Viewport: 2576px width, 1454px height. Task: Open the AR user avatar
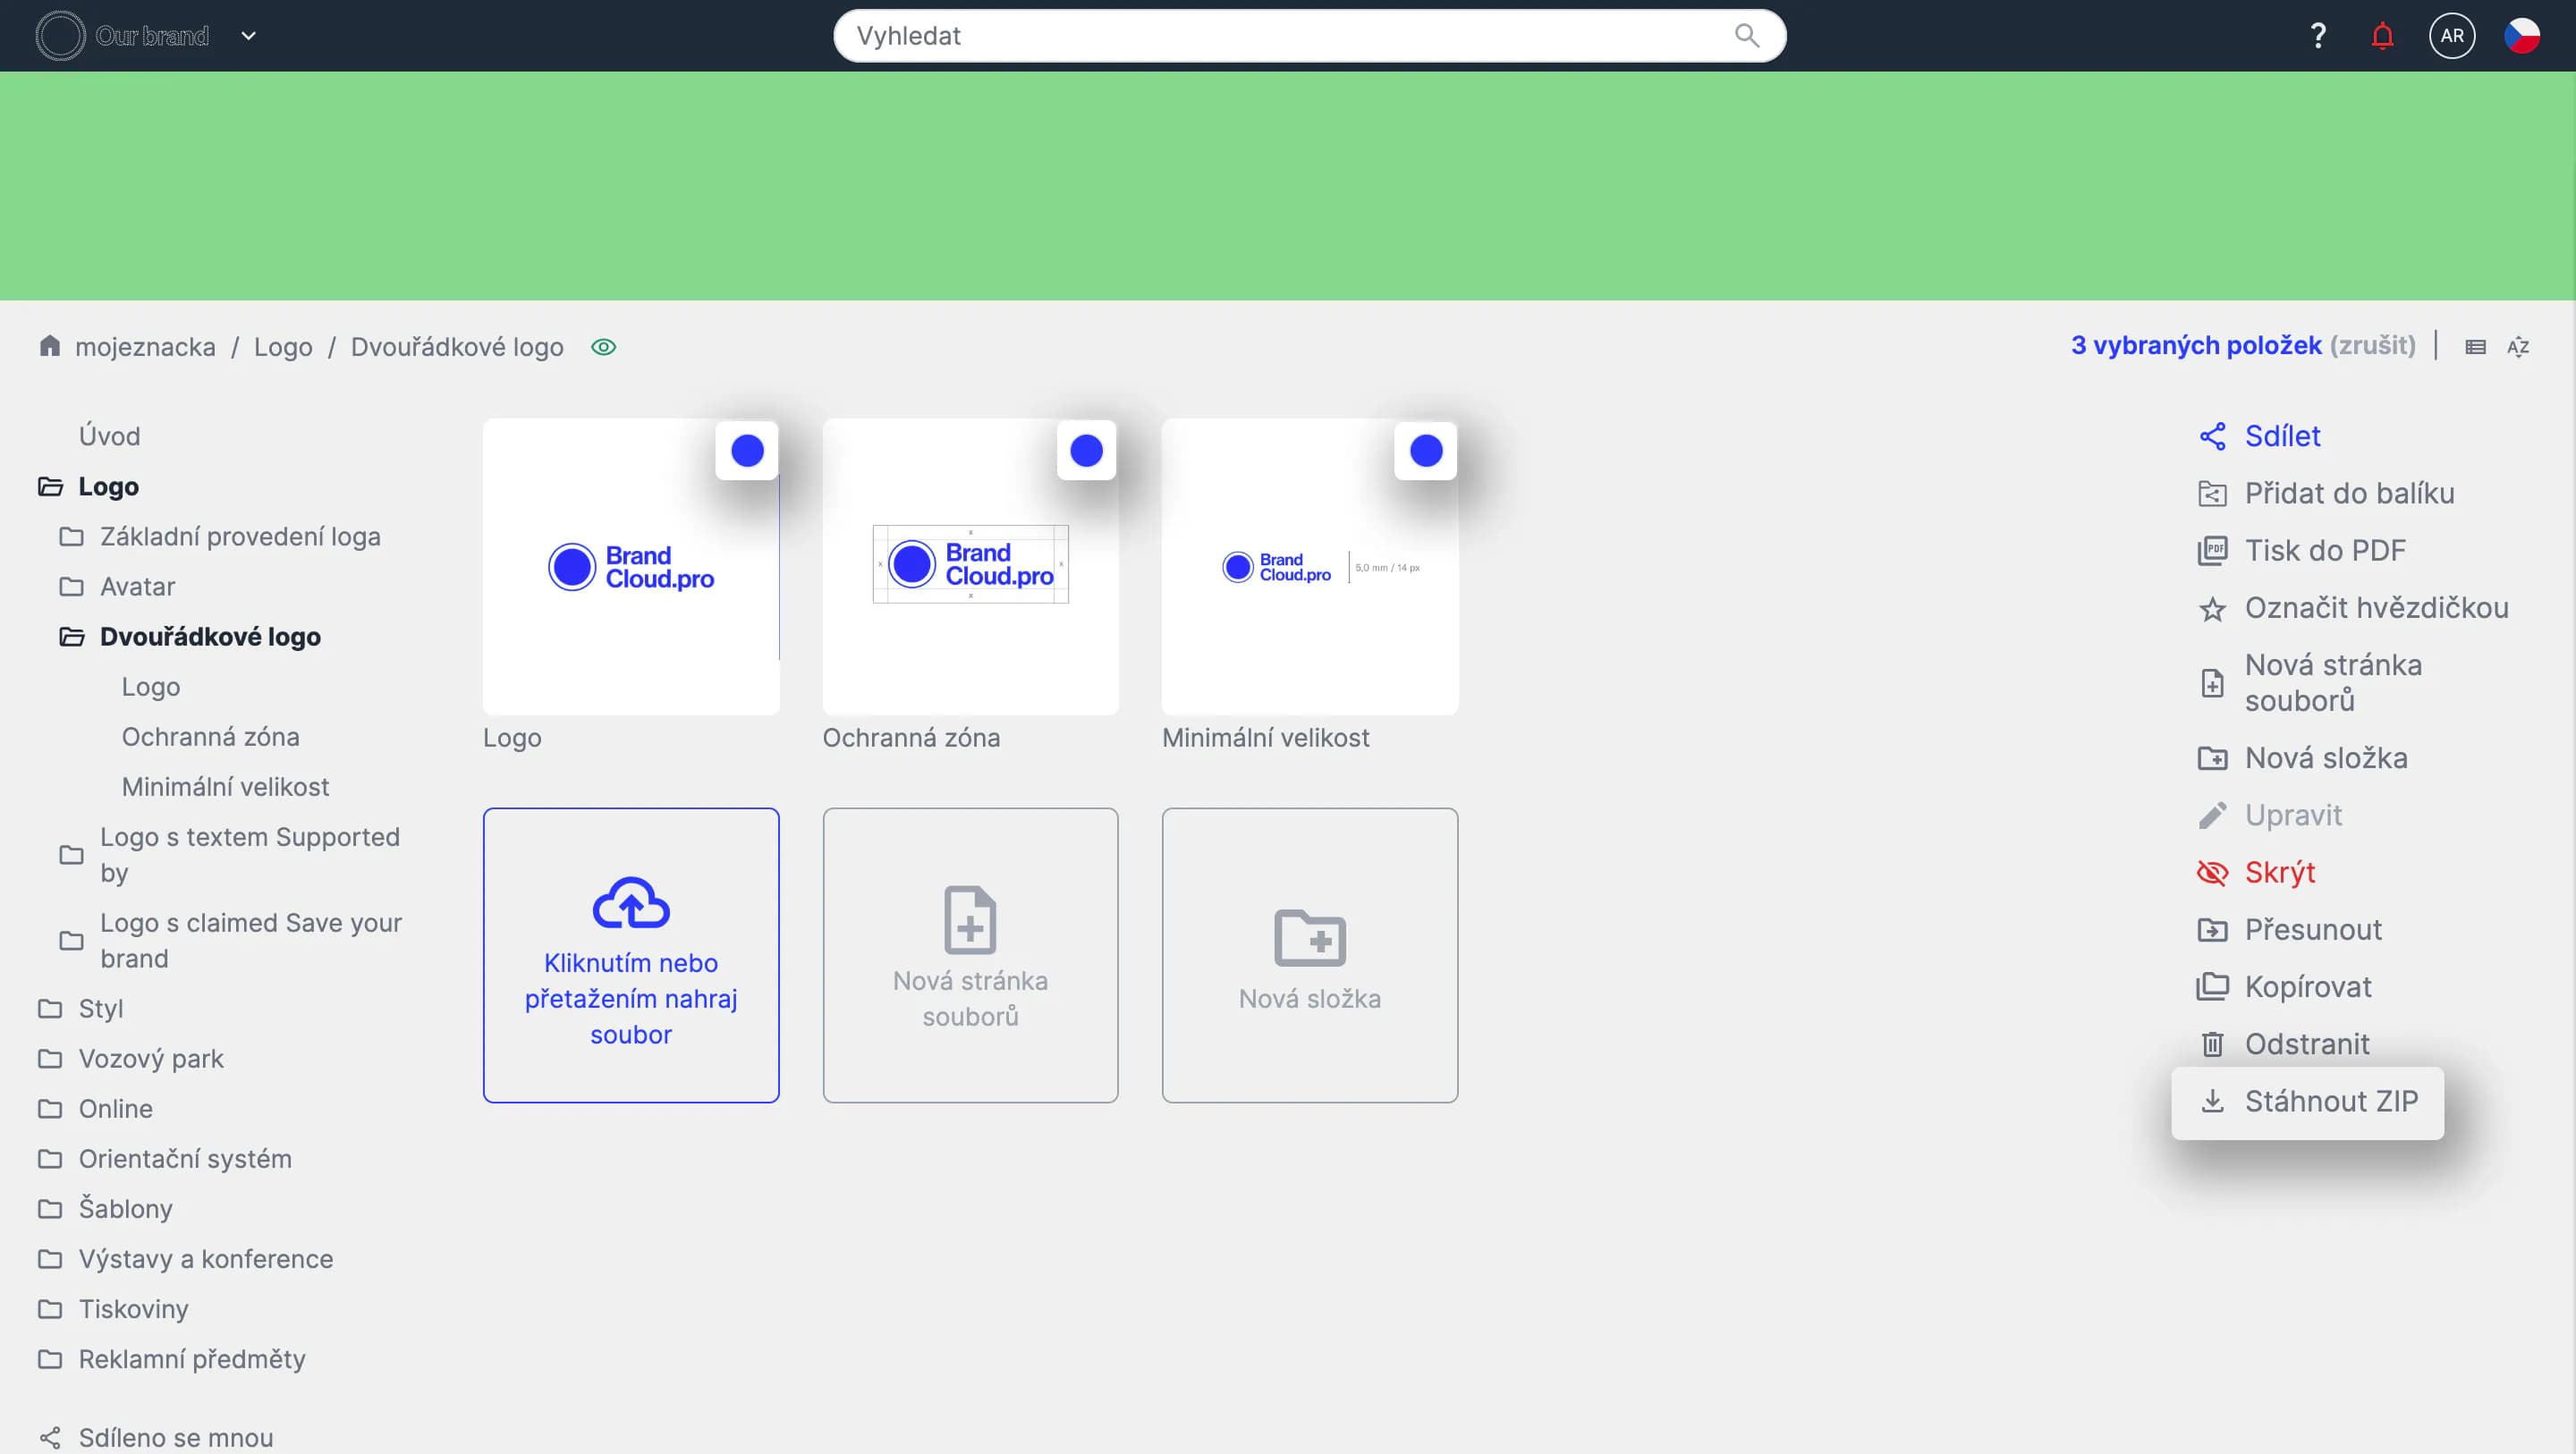[x=2451, y=36]
